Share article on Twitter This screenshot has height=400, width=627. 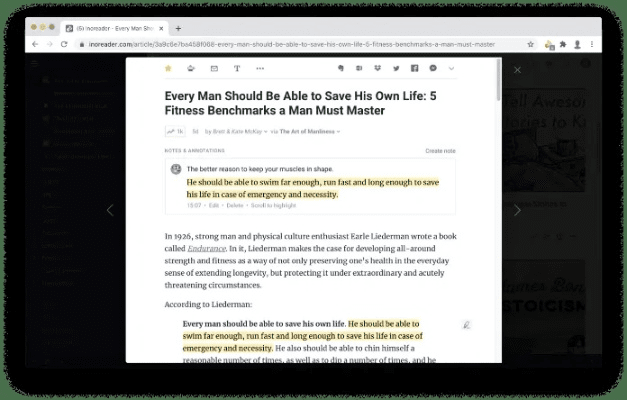(396, 69)
